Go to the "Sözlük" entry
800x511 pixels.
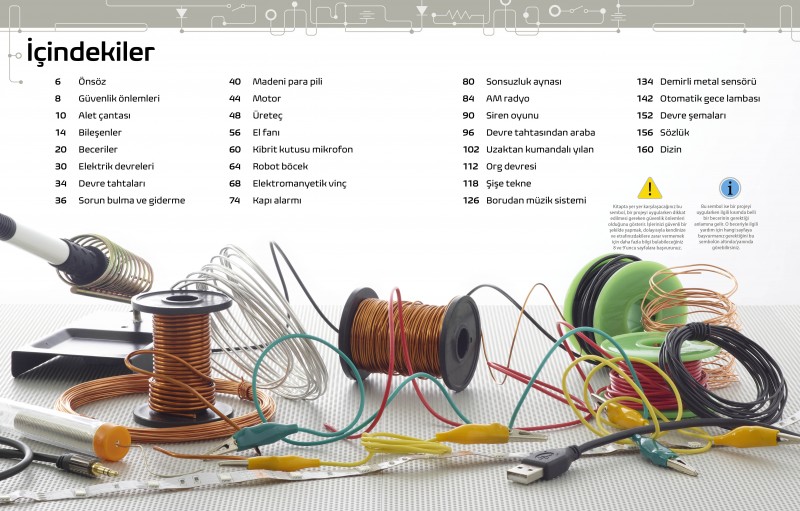coord(674,133)
